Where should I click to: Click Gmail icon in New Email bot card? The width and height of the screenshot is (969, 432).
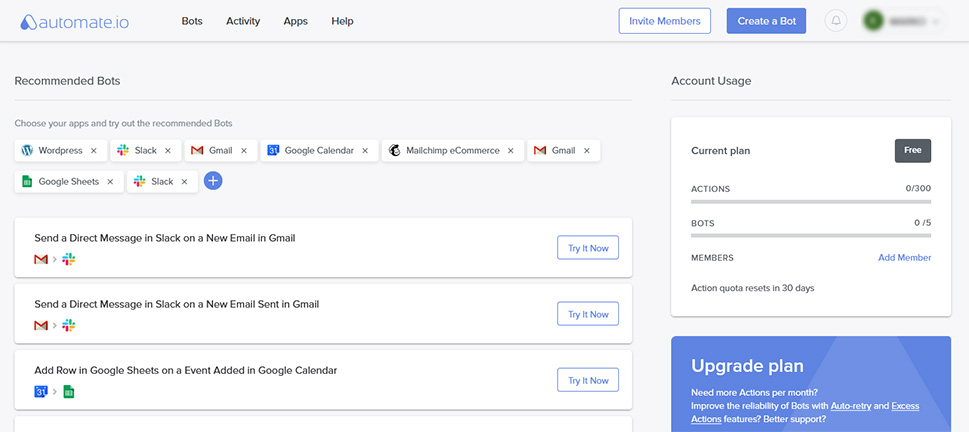[41, 260]
